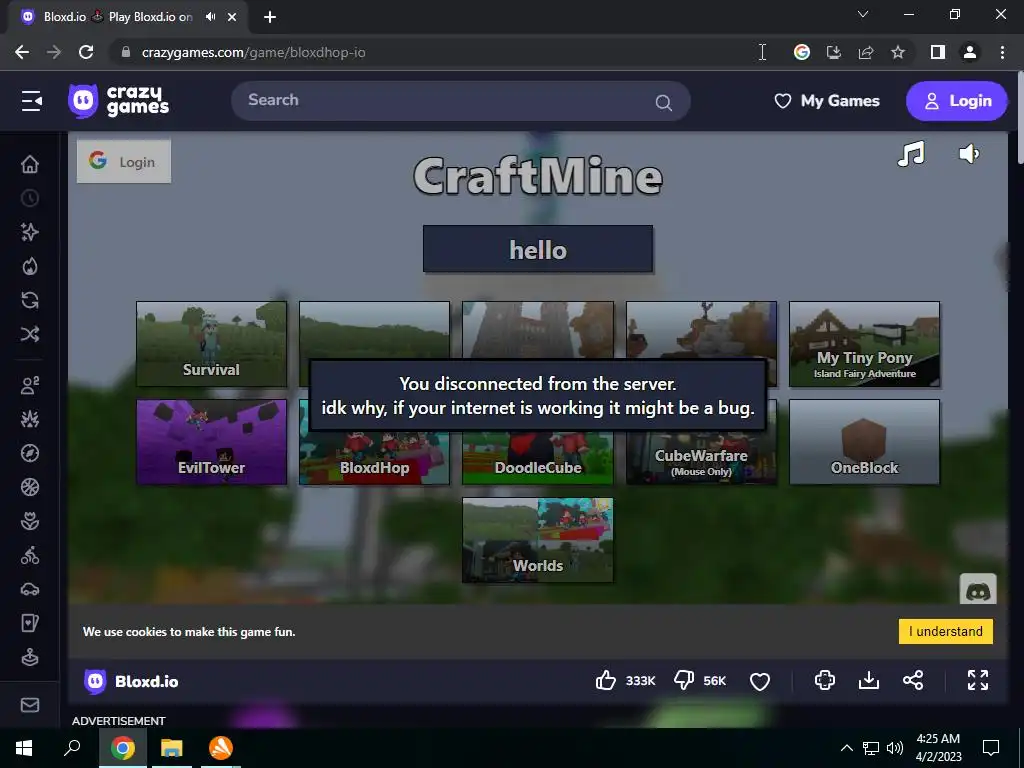Open 2 Player games sidebar icon
1024x768 pixels.
pos(30,385)
